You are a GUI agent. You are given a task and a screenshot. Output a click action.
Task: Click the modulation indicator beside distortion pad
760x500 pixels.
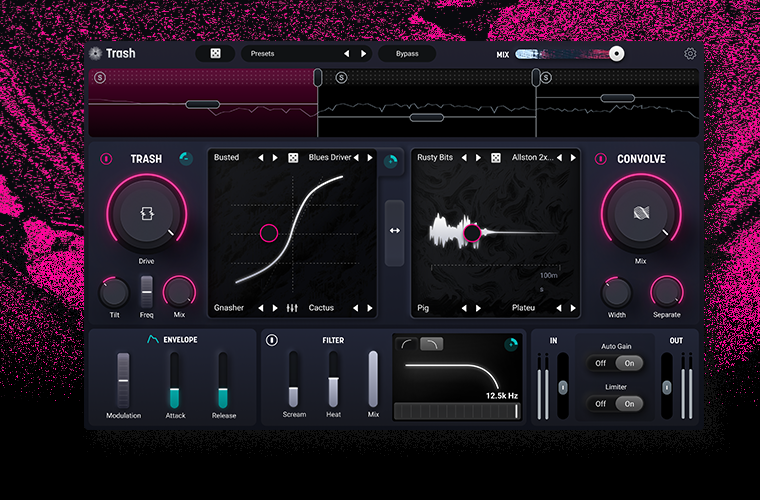tap(391, 161)
